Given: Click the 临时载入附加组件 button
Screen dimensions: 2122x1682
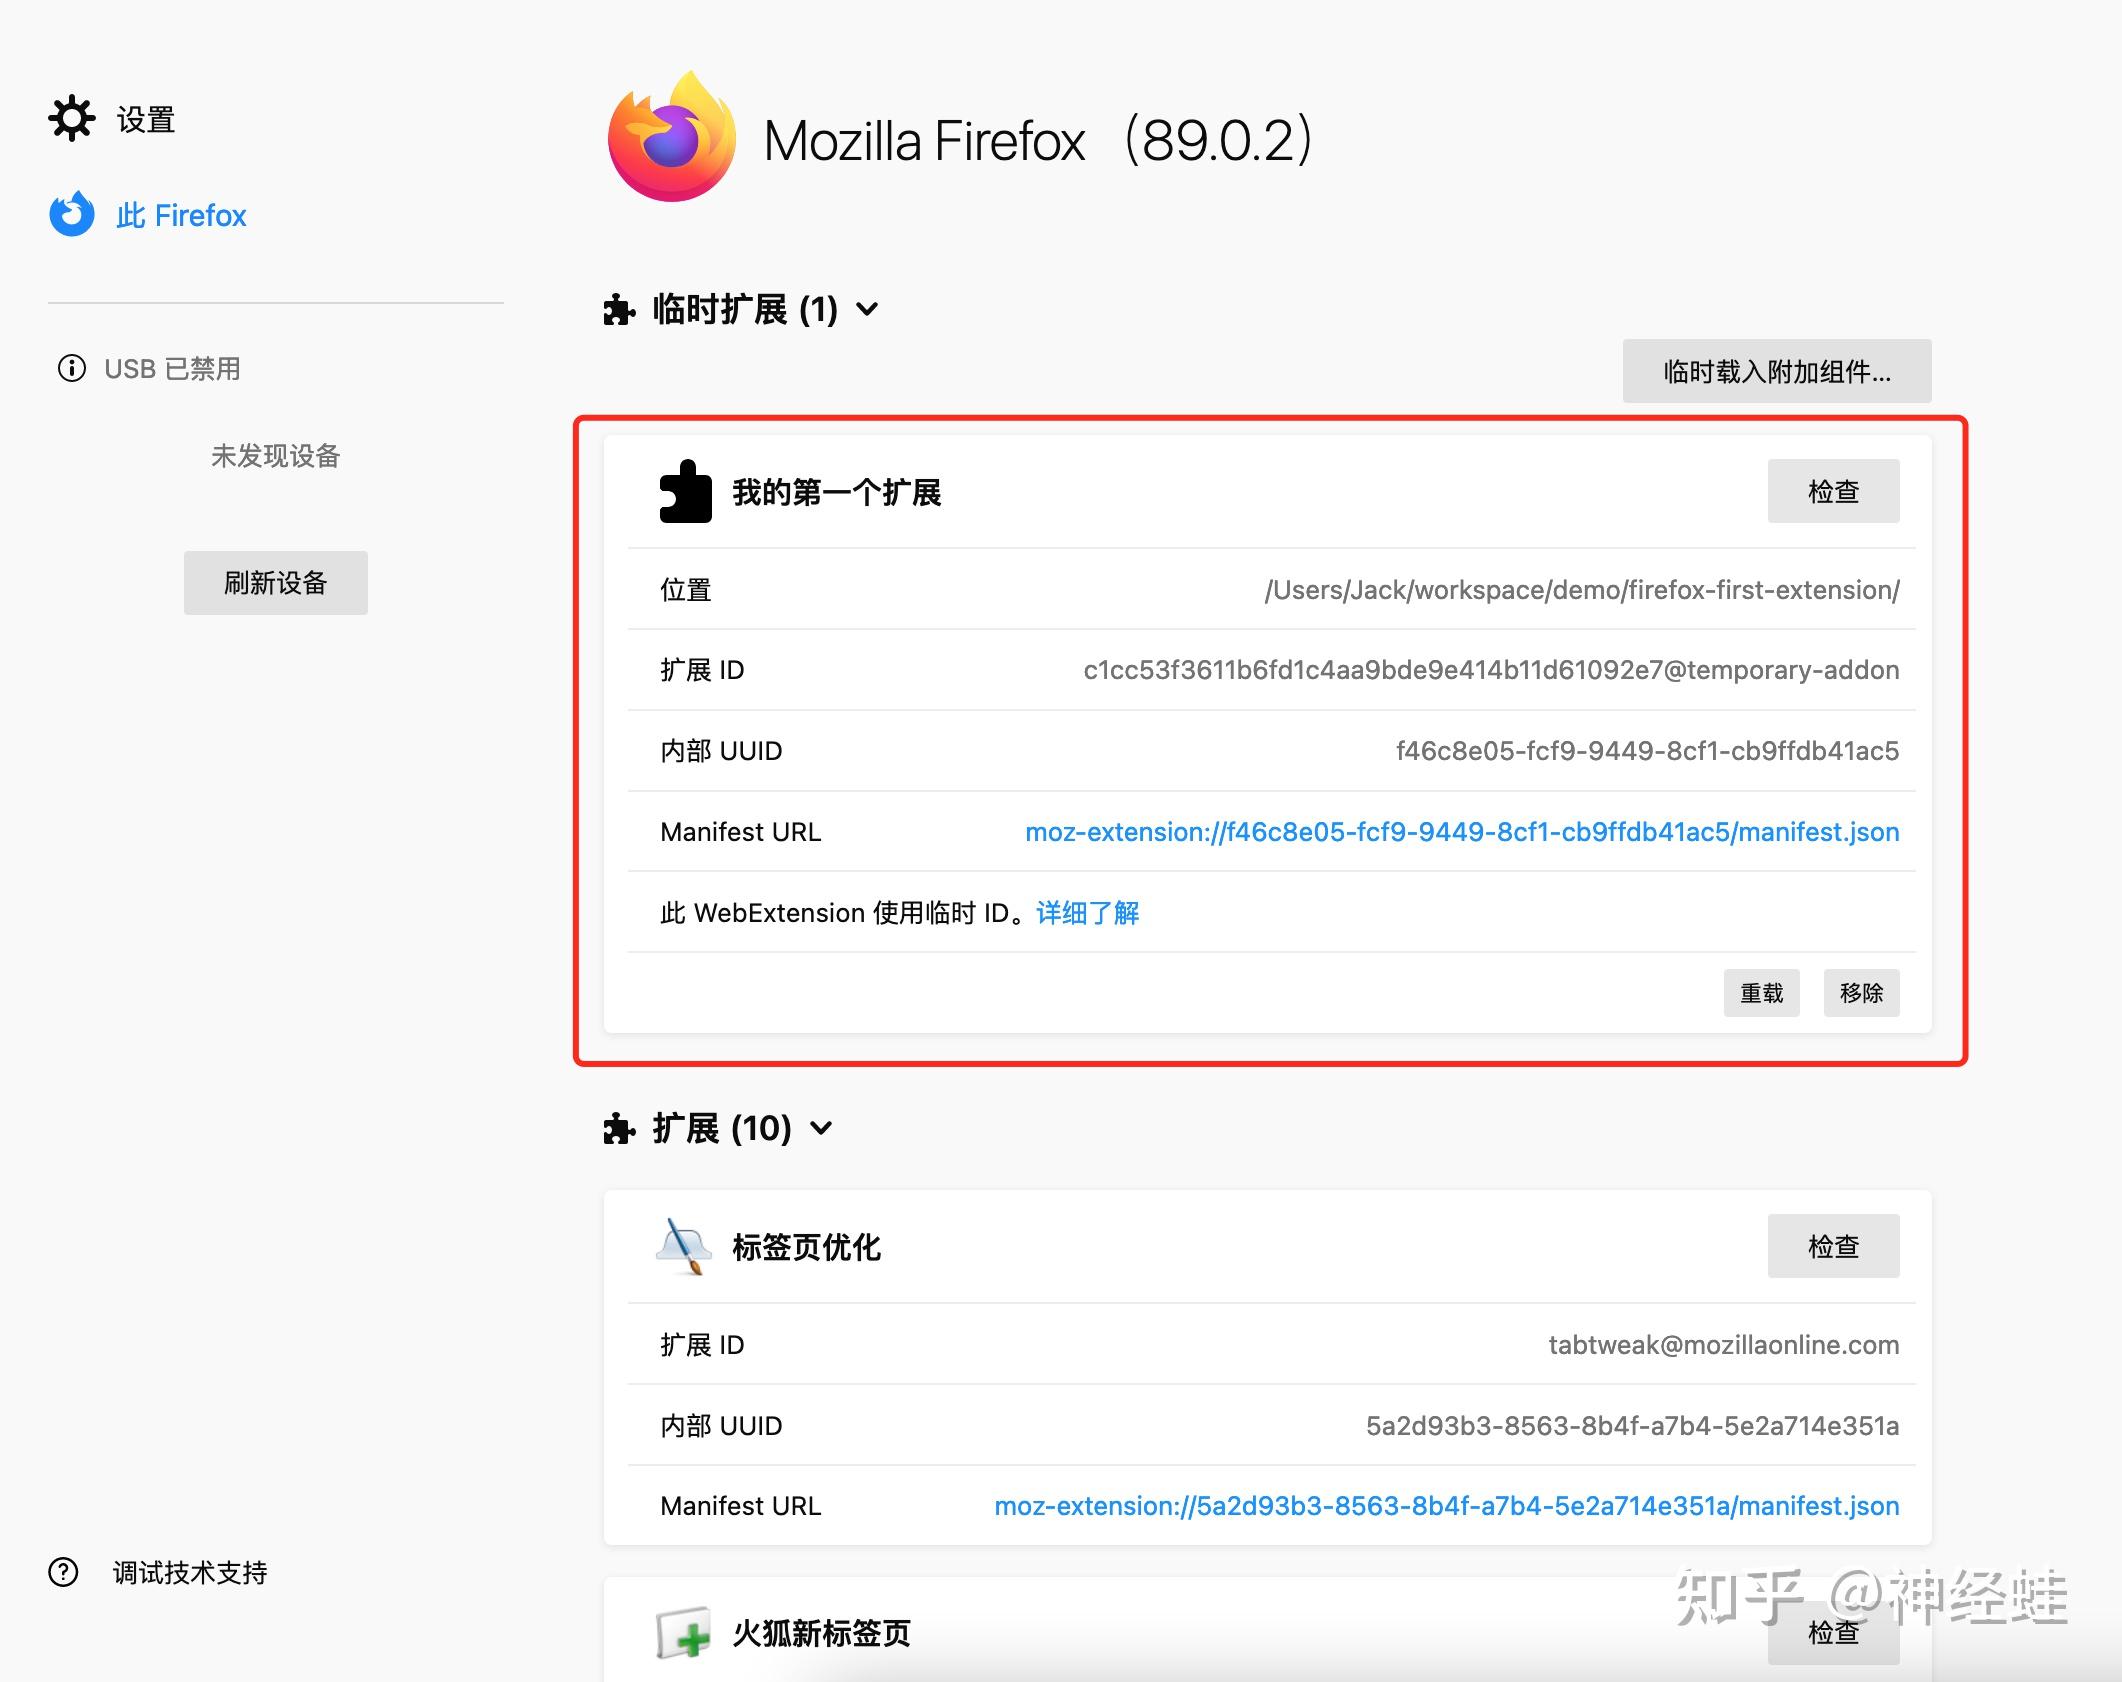Looking at the screenshot, I should 1777,371.
